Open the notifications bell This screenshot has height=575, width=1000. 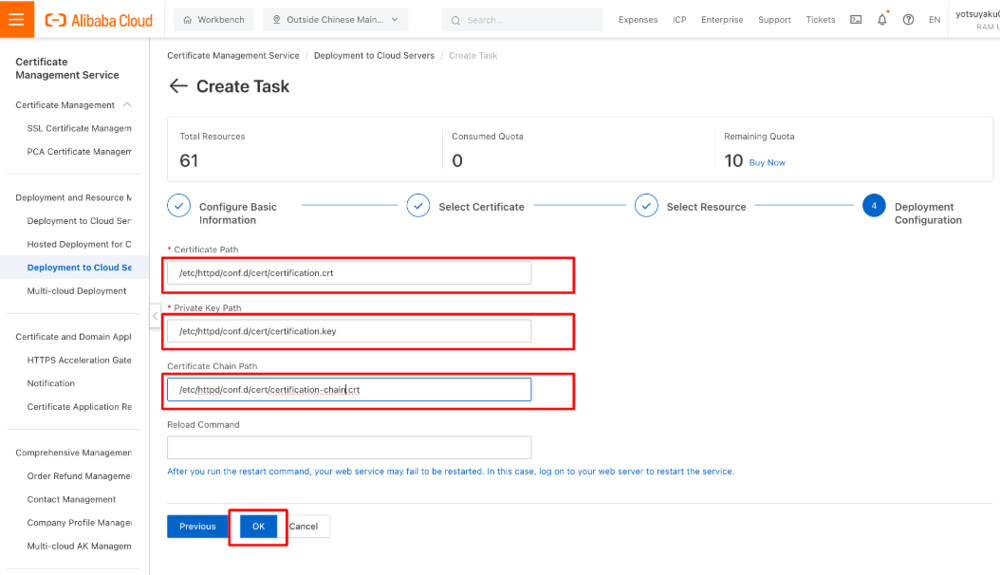click(882, 20)
